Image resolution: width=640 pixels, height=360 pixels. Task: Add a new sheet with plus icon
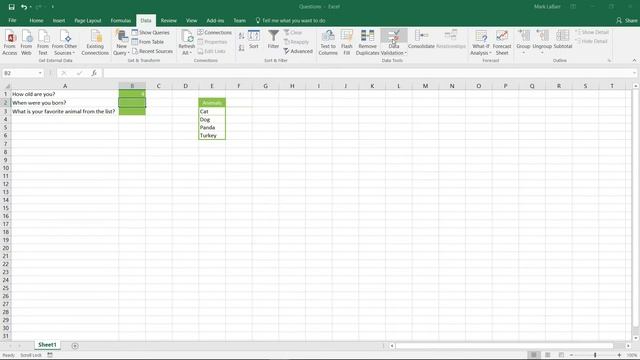(x=75, y=346)
